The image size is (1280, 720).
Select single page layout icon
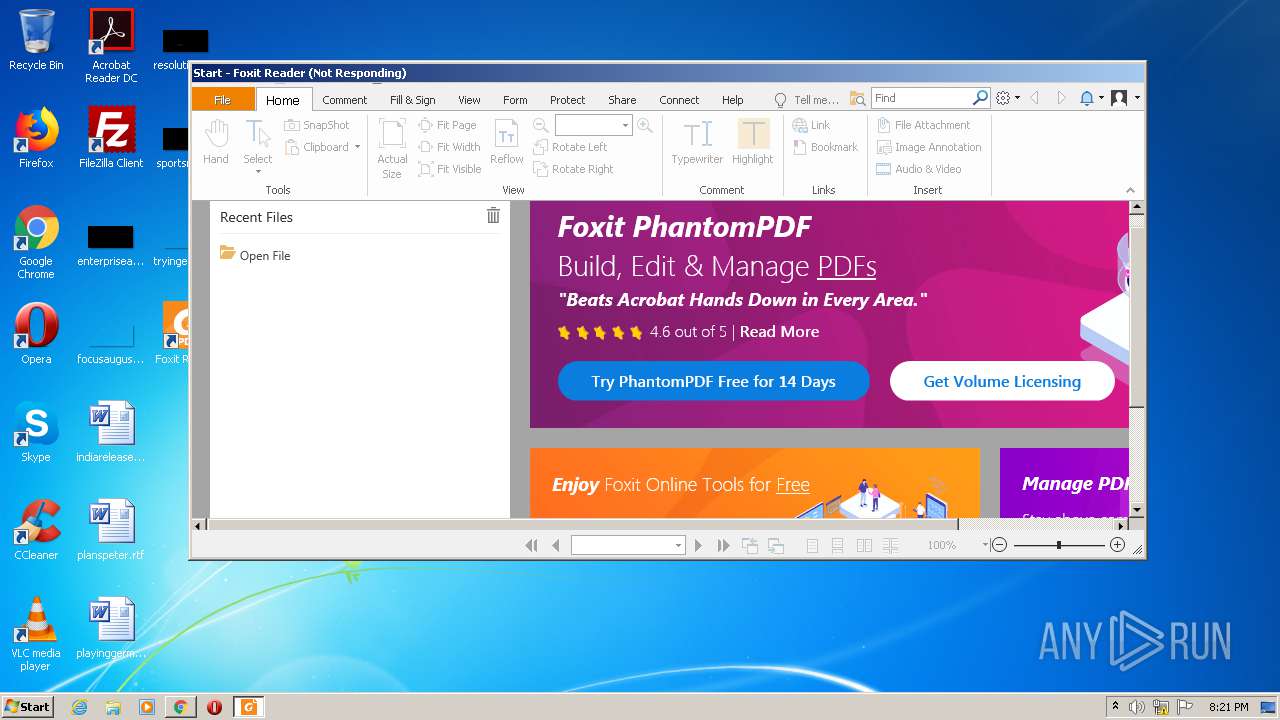812,545
